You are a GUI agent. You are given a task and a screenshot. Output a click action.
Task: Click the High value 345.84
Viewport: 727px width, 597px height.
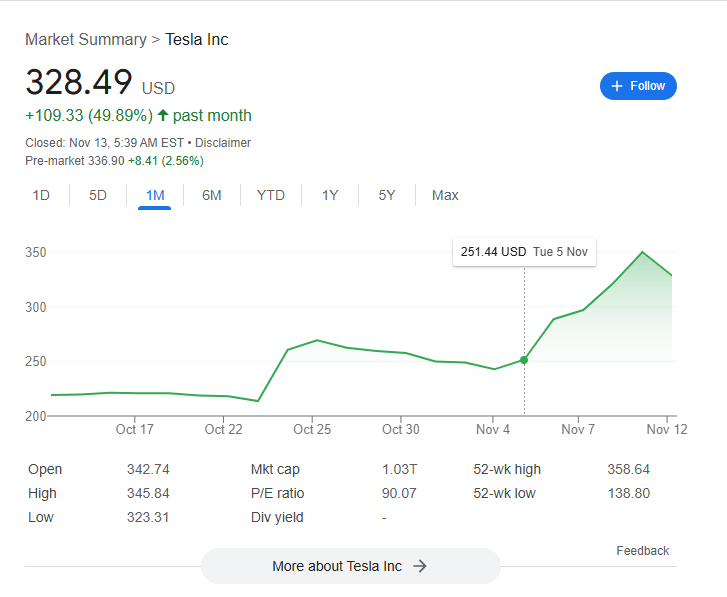tap(148, 493)
